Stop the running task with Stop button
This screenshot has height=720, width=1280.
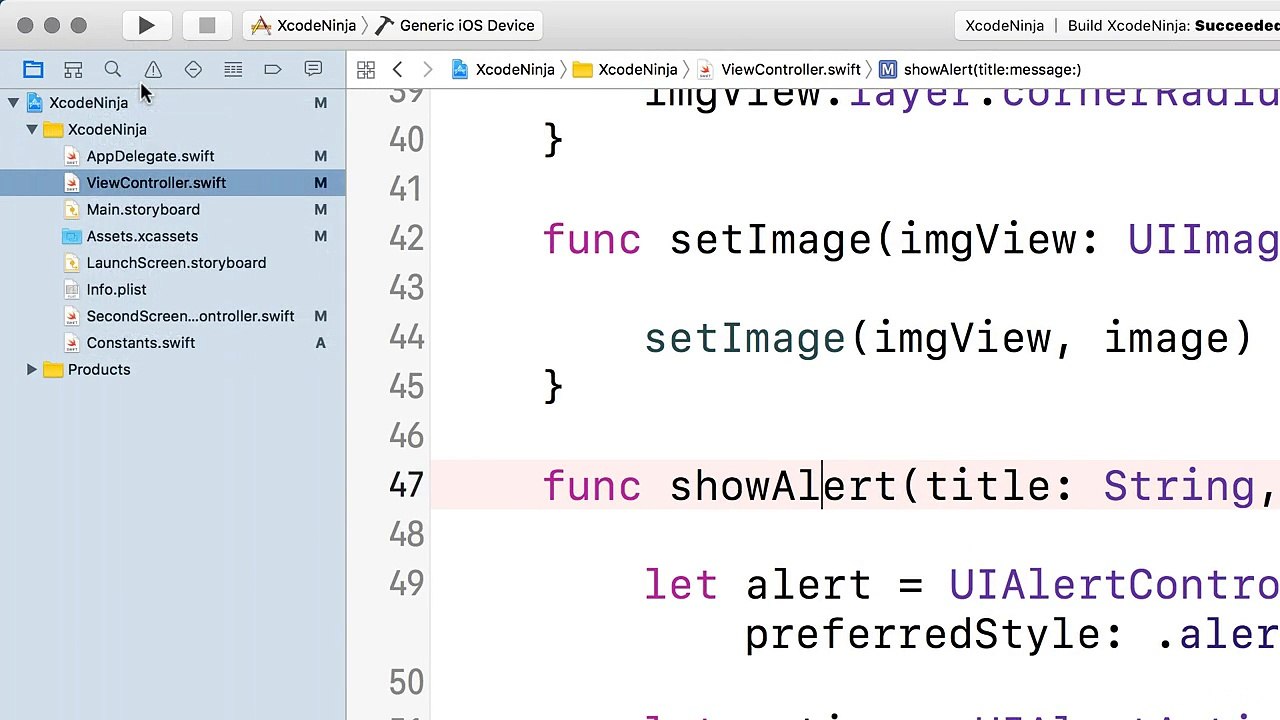(x=207, y=25)
